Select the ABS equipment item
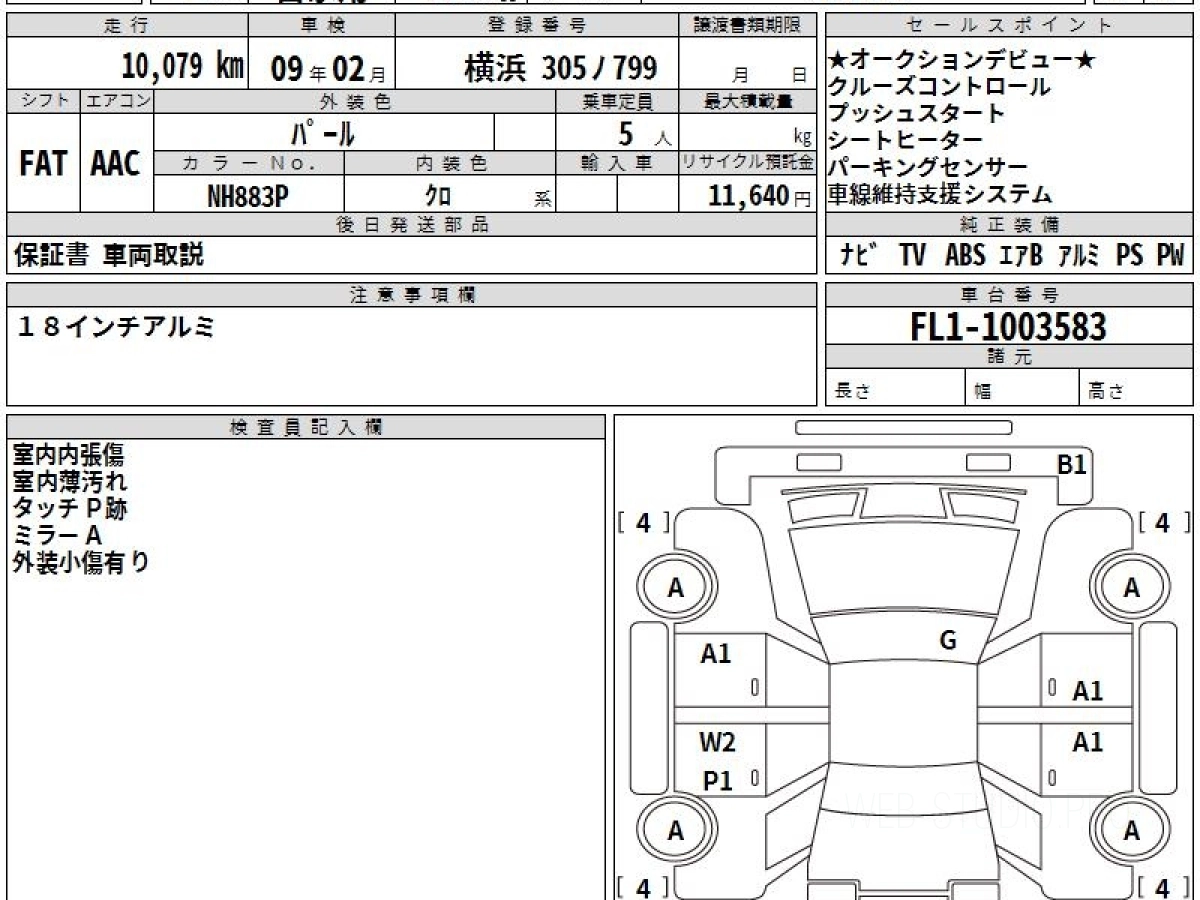The image size is (1200, 900). pyautogui.click(x=964, y=255)
